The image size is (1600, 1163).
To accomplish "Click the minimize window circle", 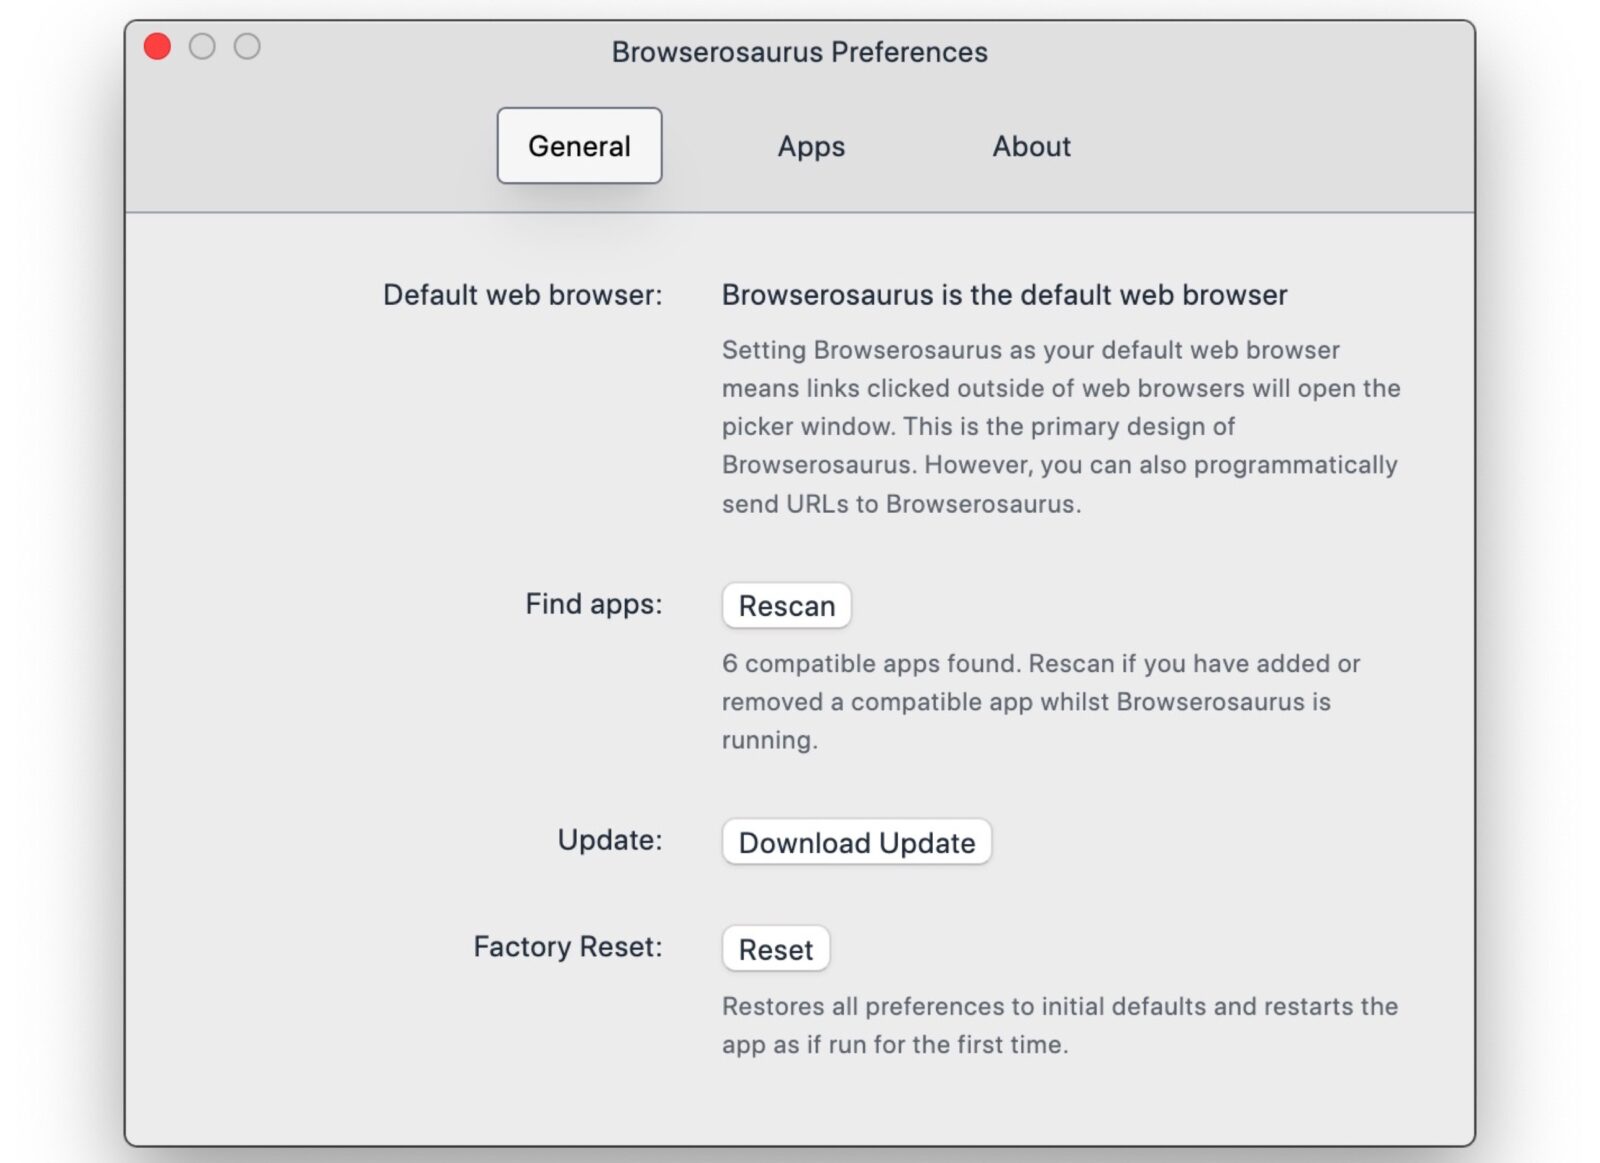I will tap(202, 47).
